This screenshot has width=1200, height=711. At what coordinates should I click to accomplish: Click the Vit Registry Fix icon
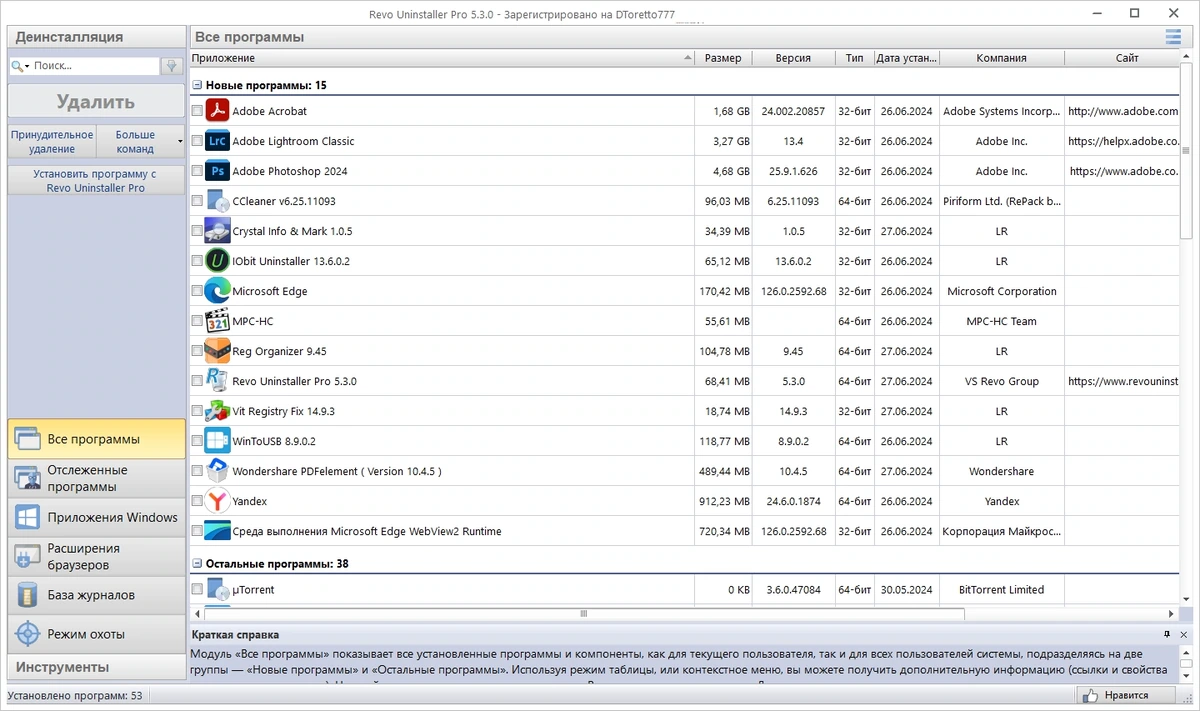point(217,411)
